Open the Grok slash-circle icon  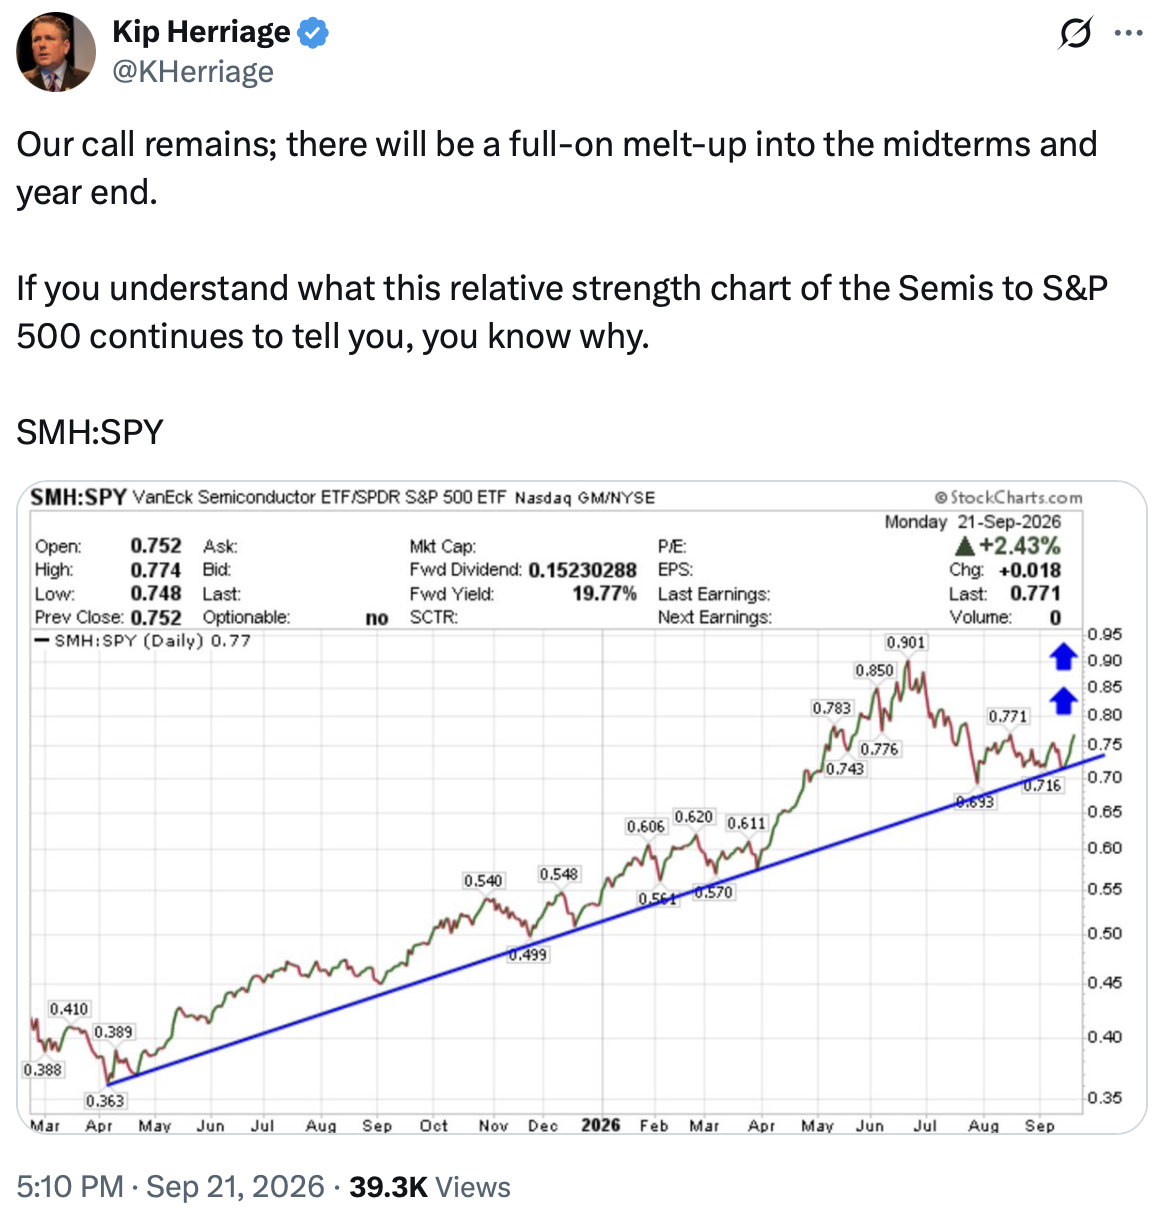point(1075,34)
